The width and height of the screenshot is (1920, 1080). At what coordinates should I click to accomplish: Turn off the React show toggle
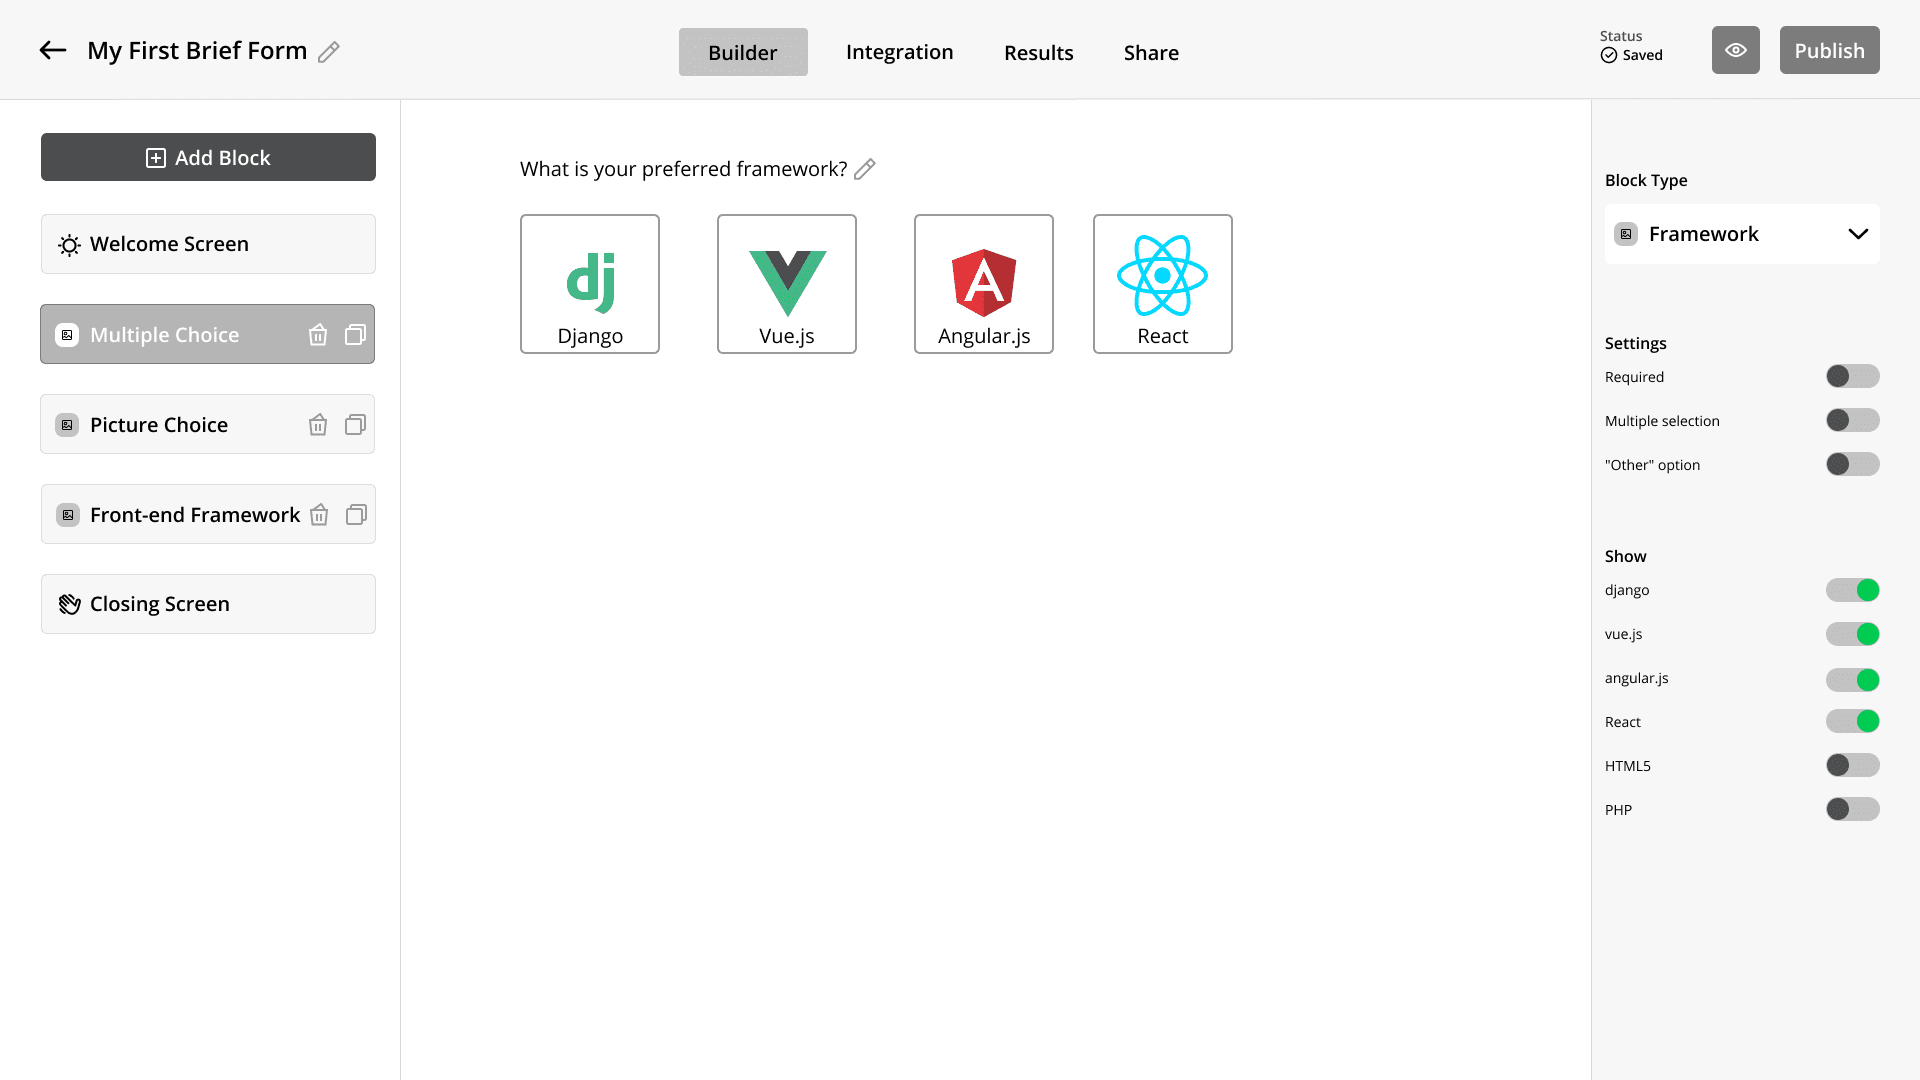tap(1852, 721)
